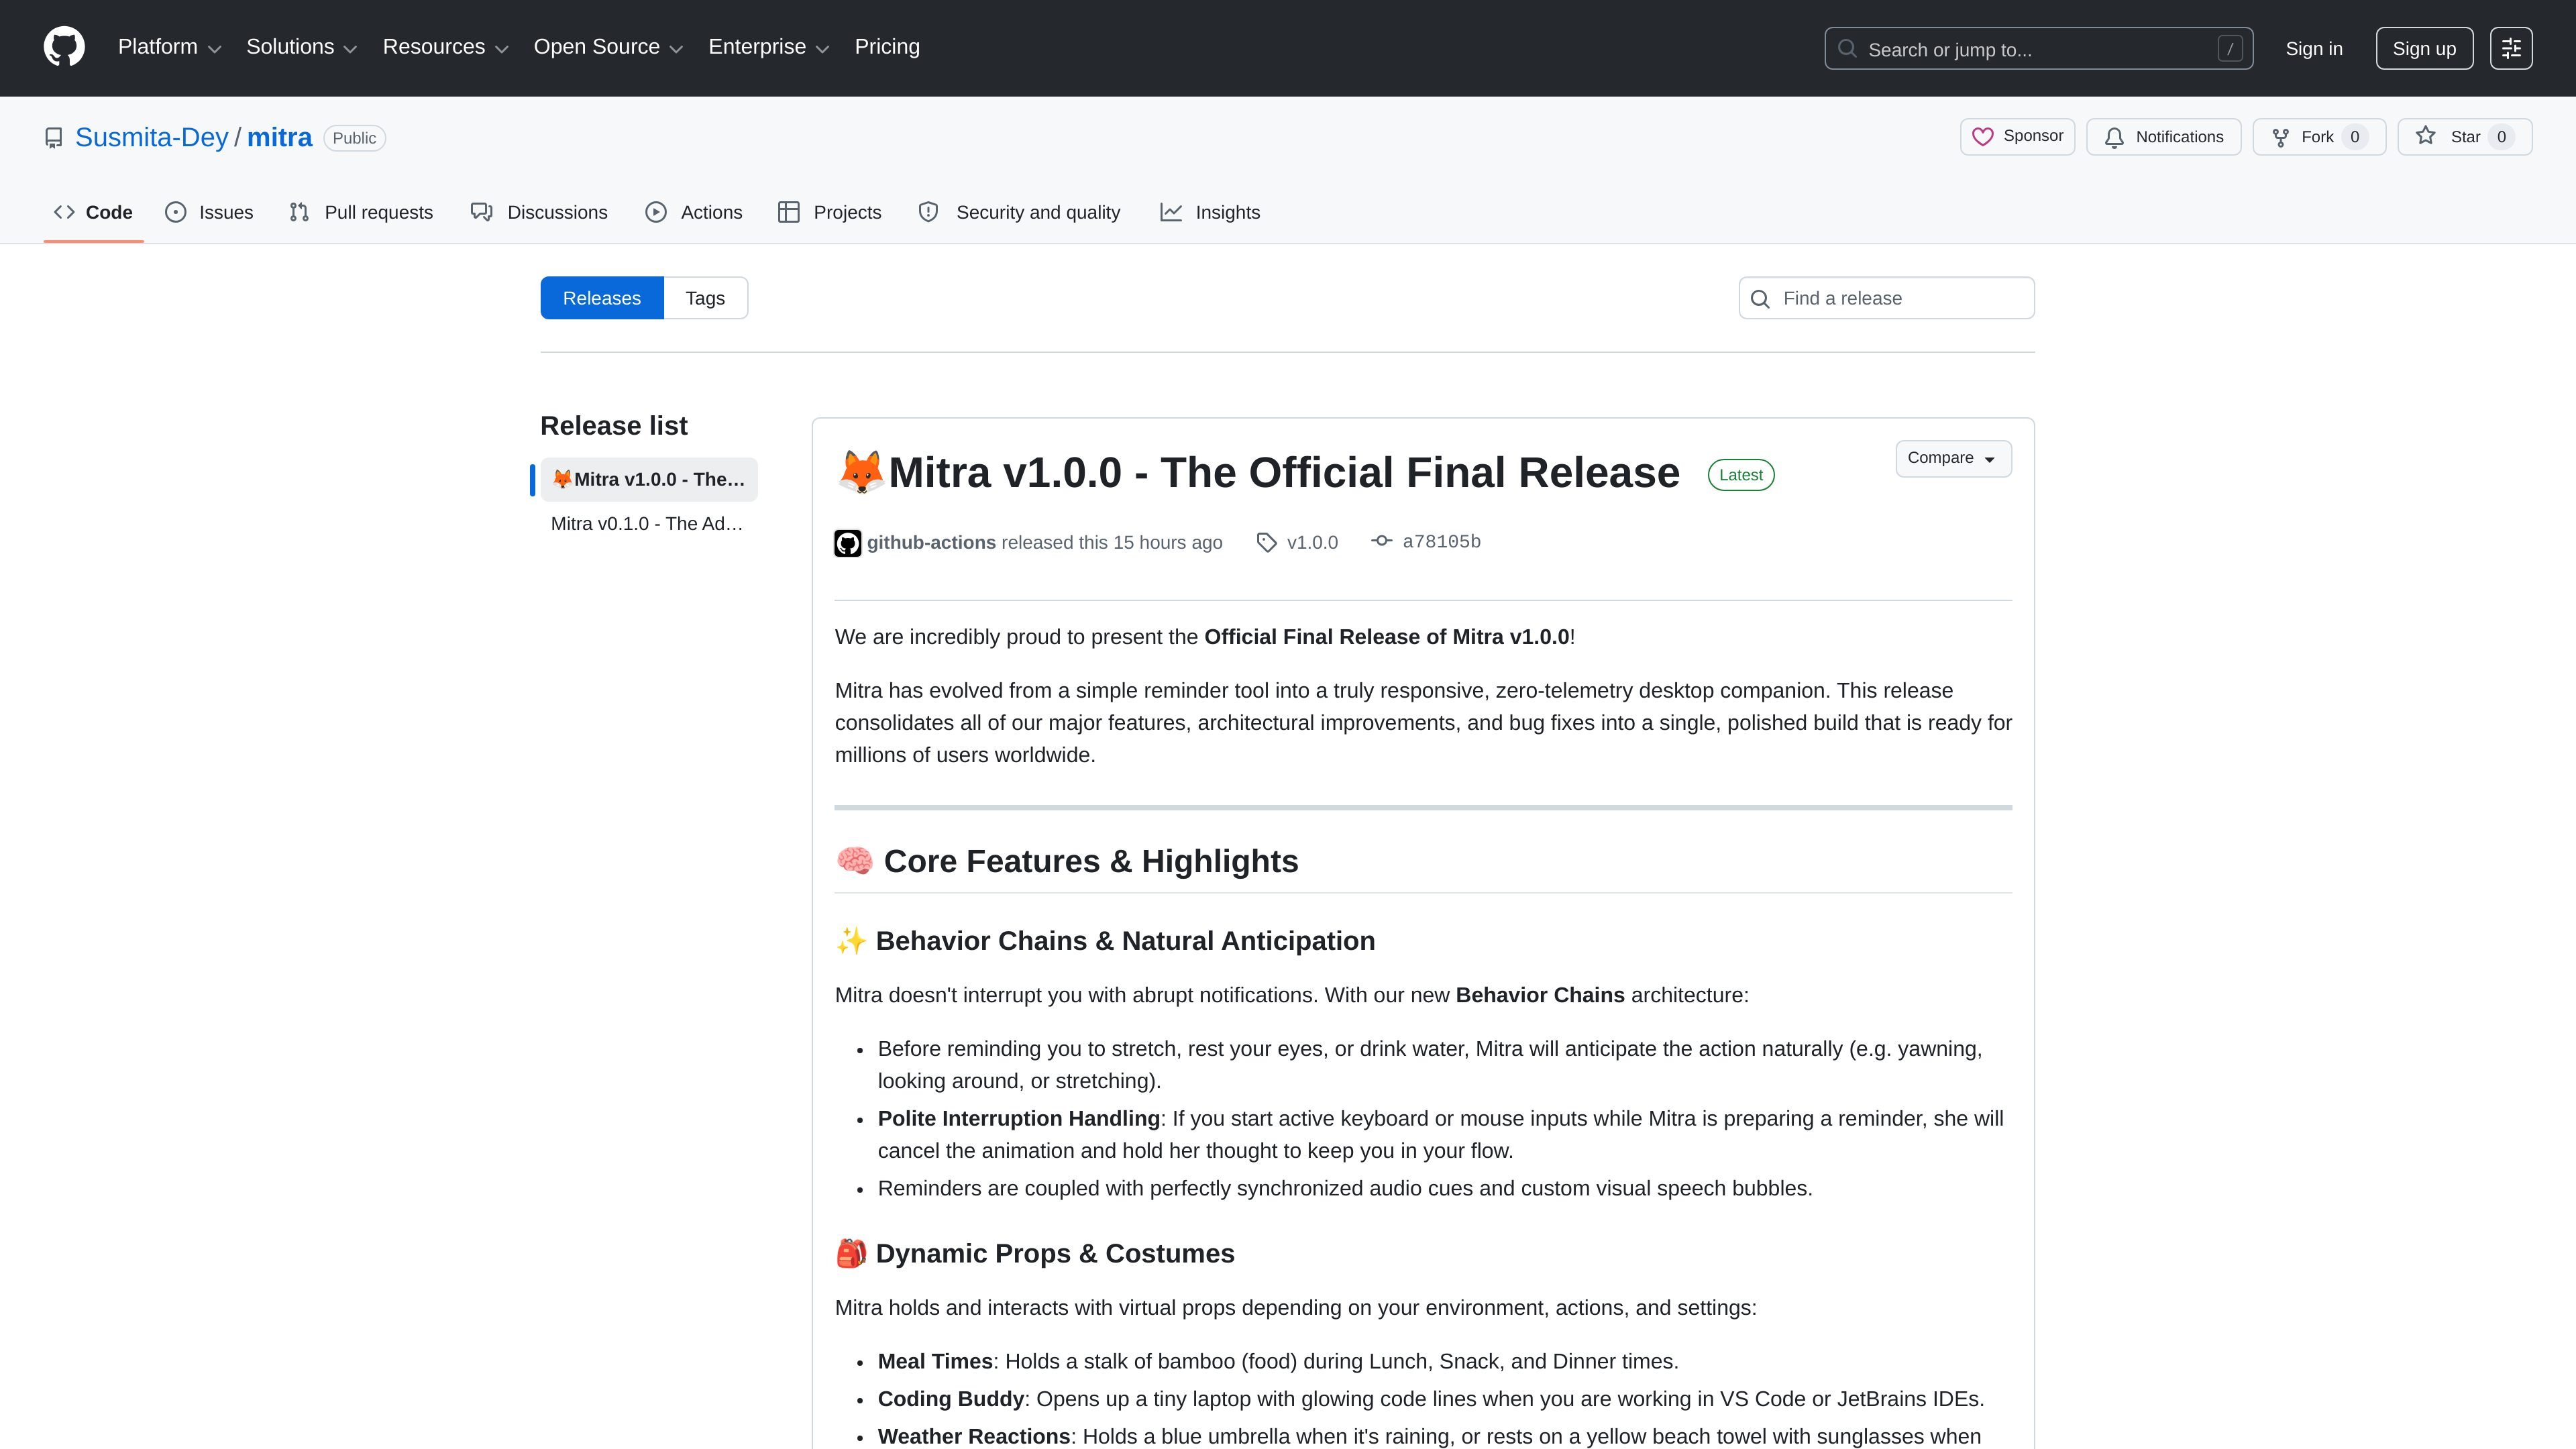Viewport: 2576px width, 1449px height.
Task: Click the Sign in link
Action: point(2314,48)
